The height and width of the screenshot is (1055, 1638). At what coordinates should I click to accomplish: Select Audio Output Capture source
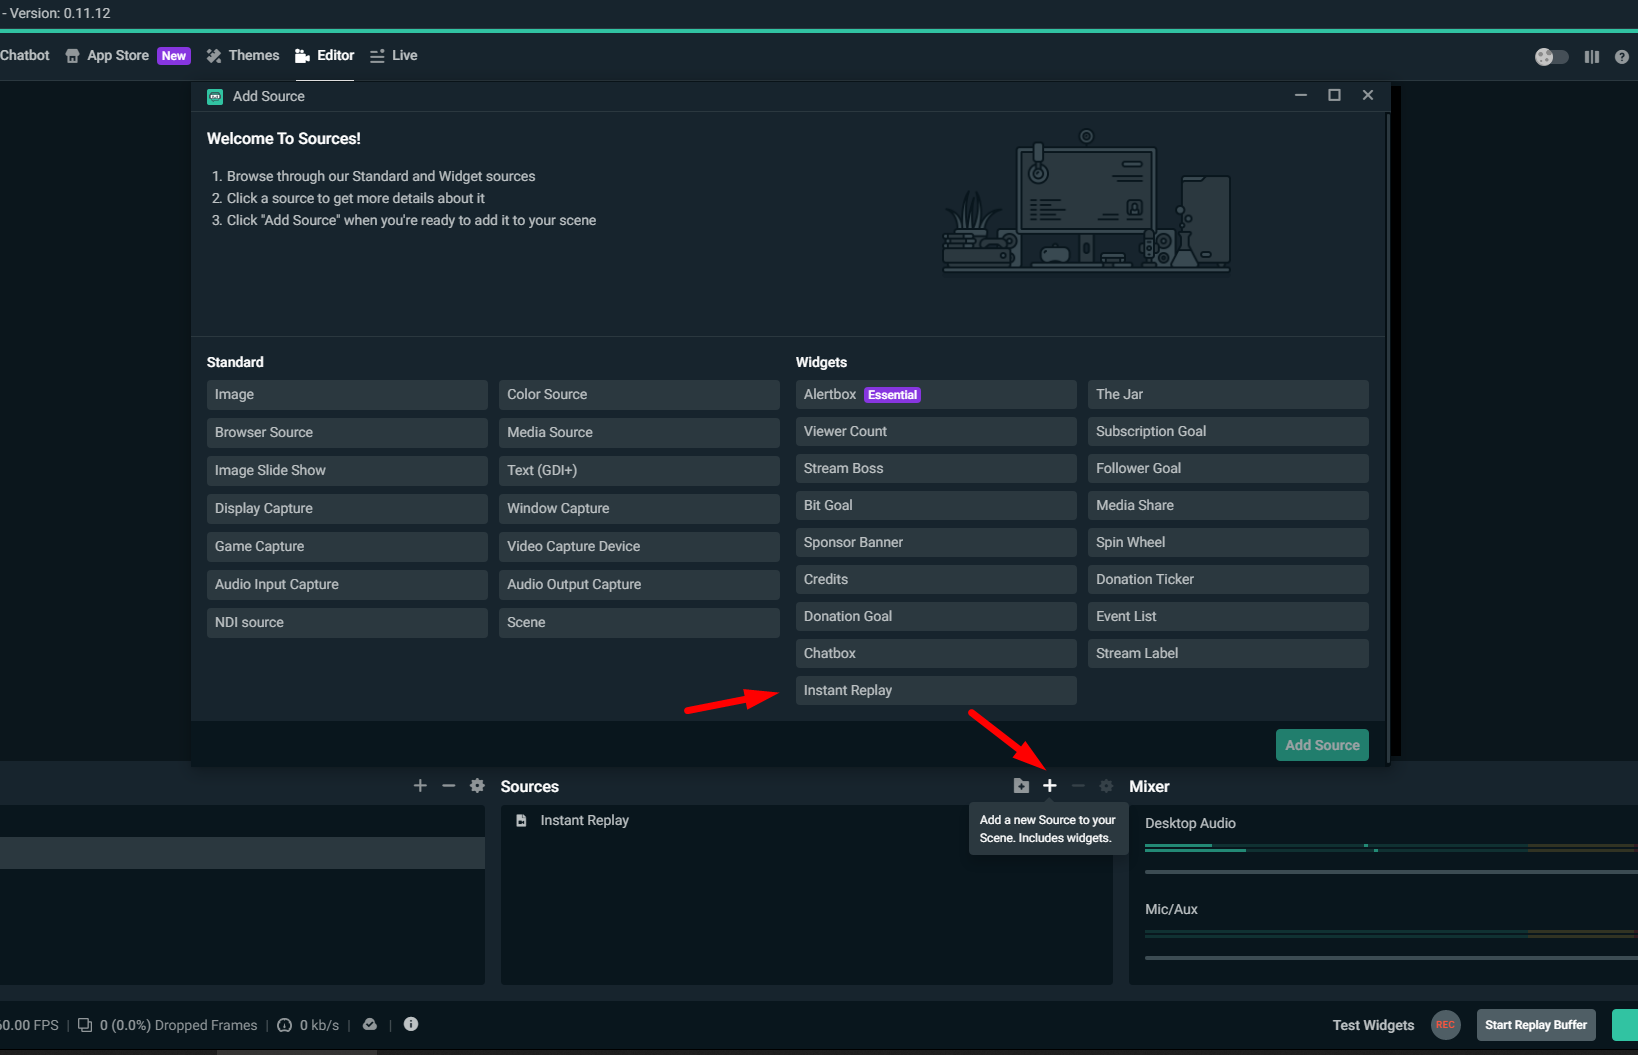639,584
